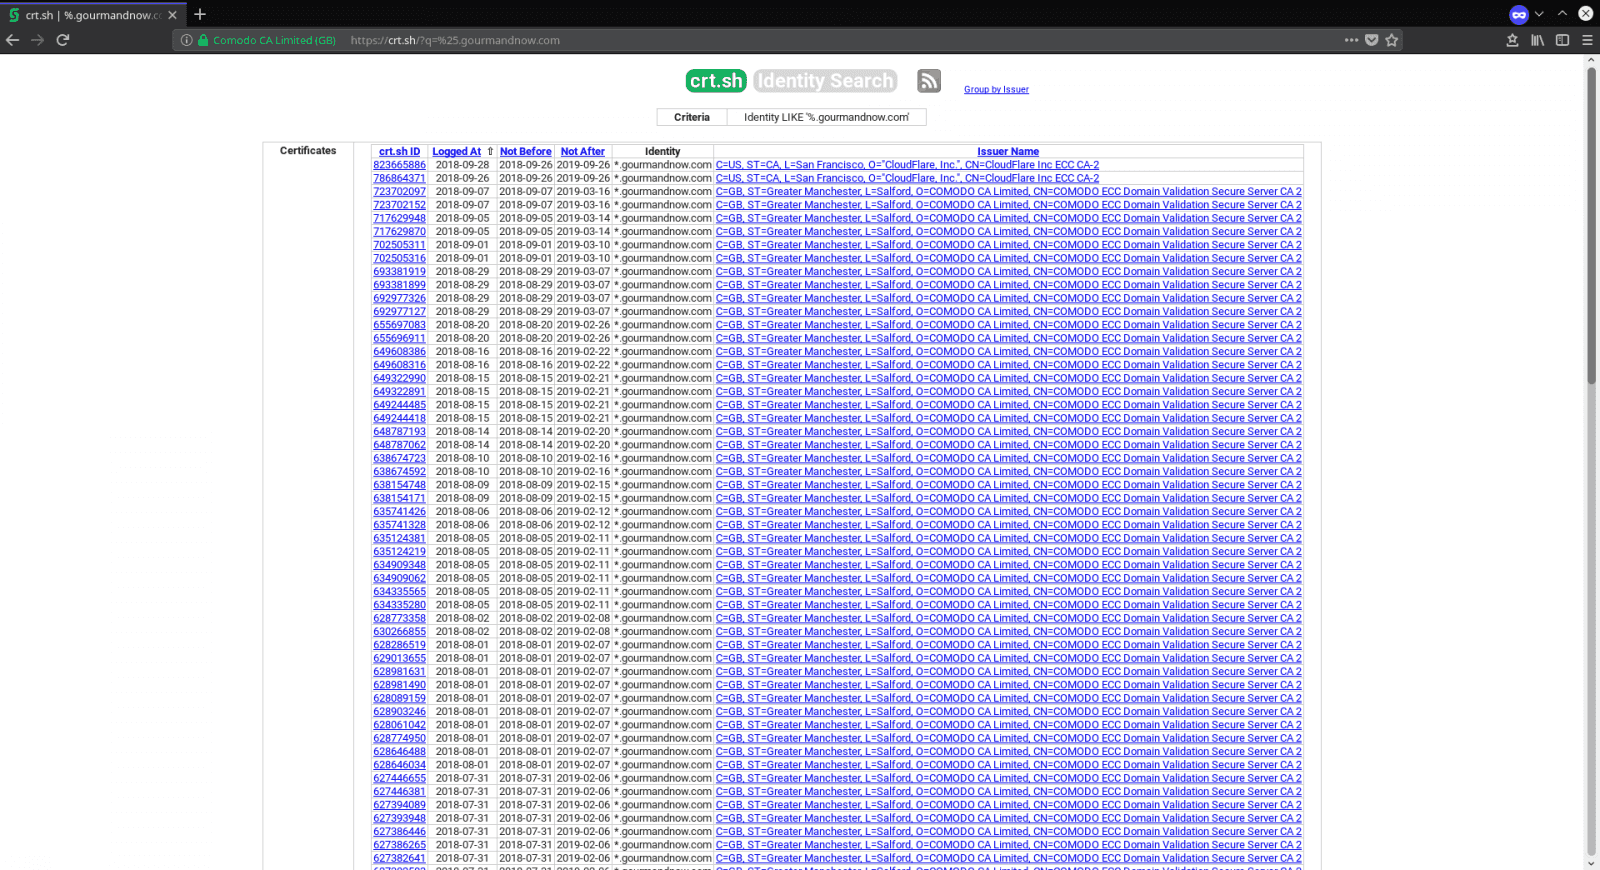
Task: Toggle the browser sidebar panel icon
Action: (1562, 40)
